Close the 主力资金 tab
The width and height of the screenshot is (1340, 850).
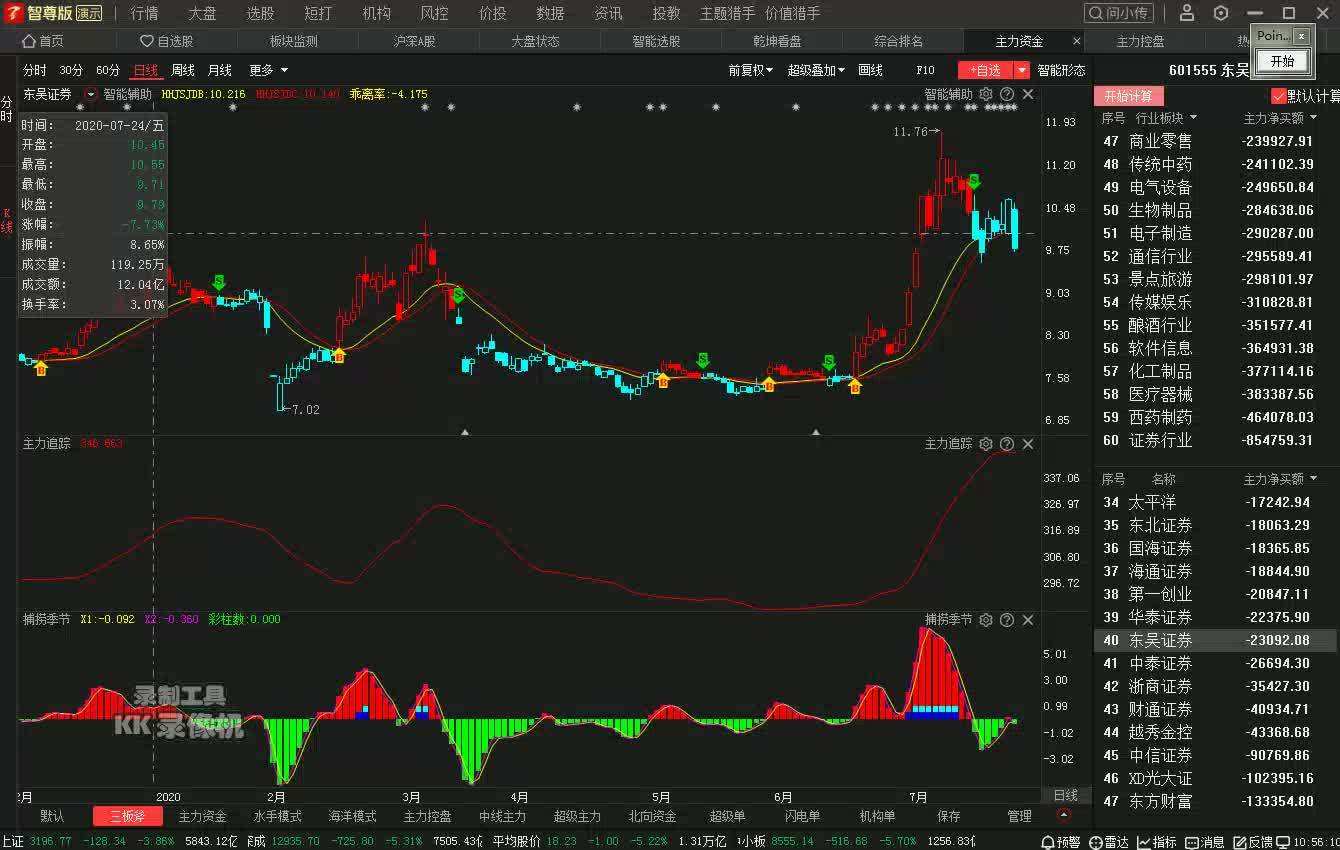[1077, 41]
